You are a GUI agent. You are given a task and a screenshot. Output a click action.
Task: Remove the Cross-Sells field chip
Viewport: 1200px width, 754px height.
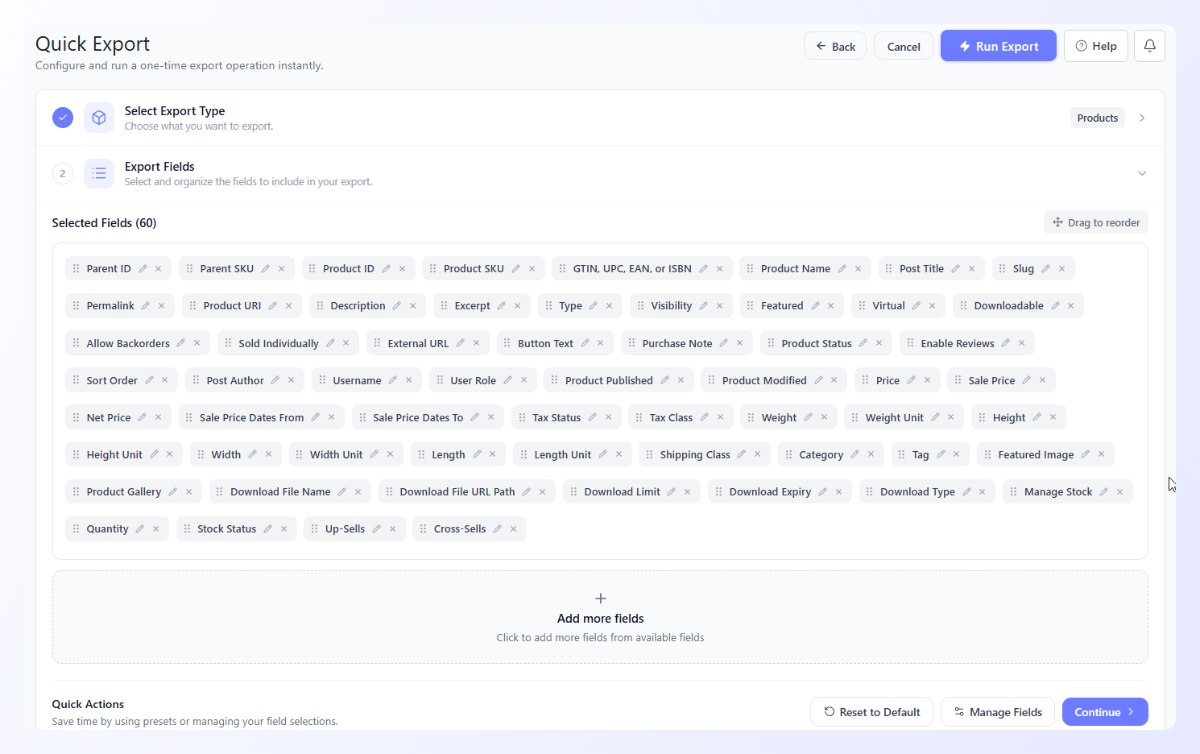coord(513,528)
